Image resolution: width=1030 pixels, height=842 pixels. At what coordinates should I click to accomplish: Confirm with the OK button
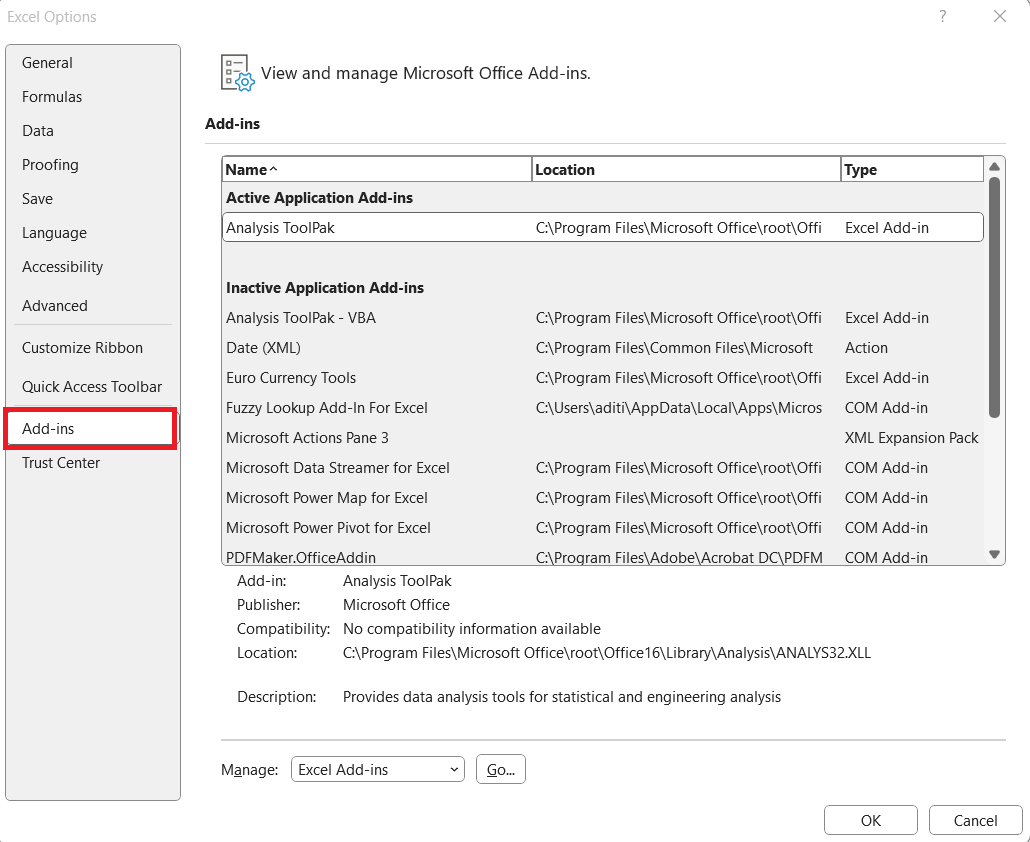pyautogui.click(x=870, y=820)
